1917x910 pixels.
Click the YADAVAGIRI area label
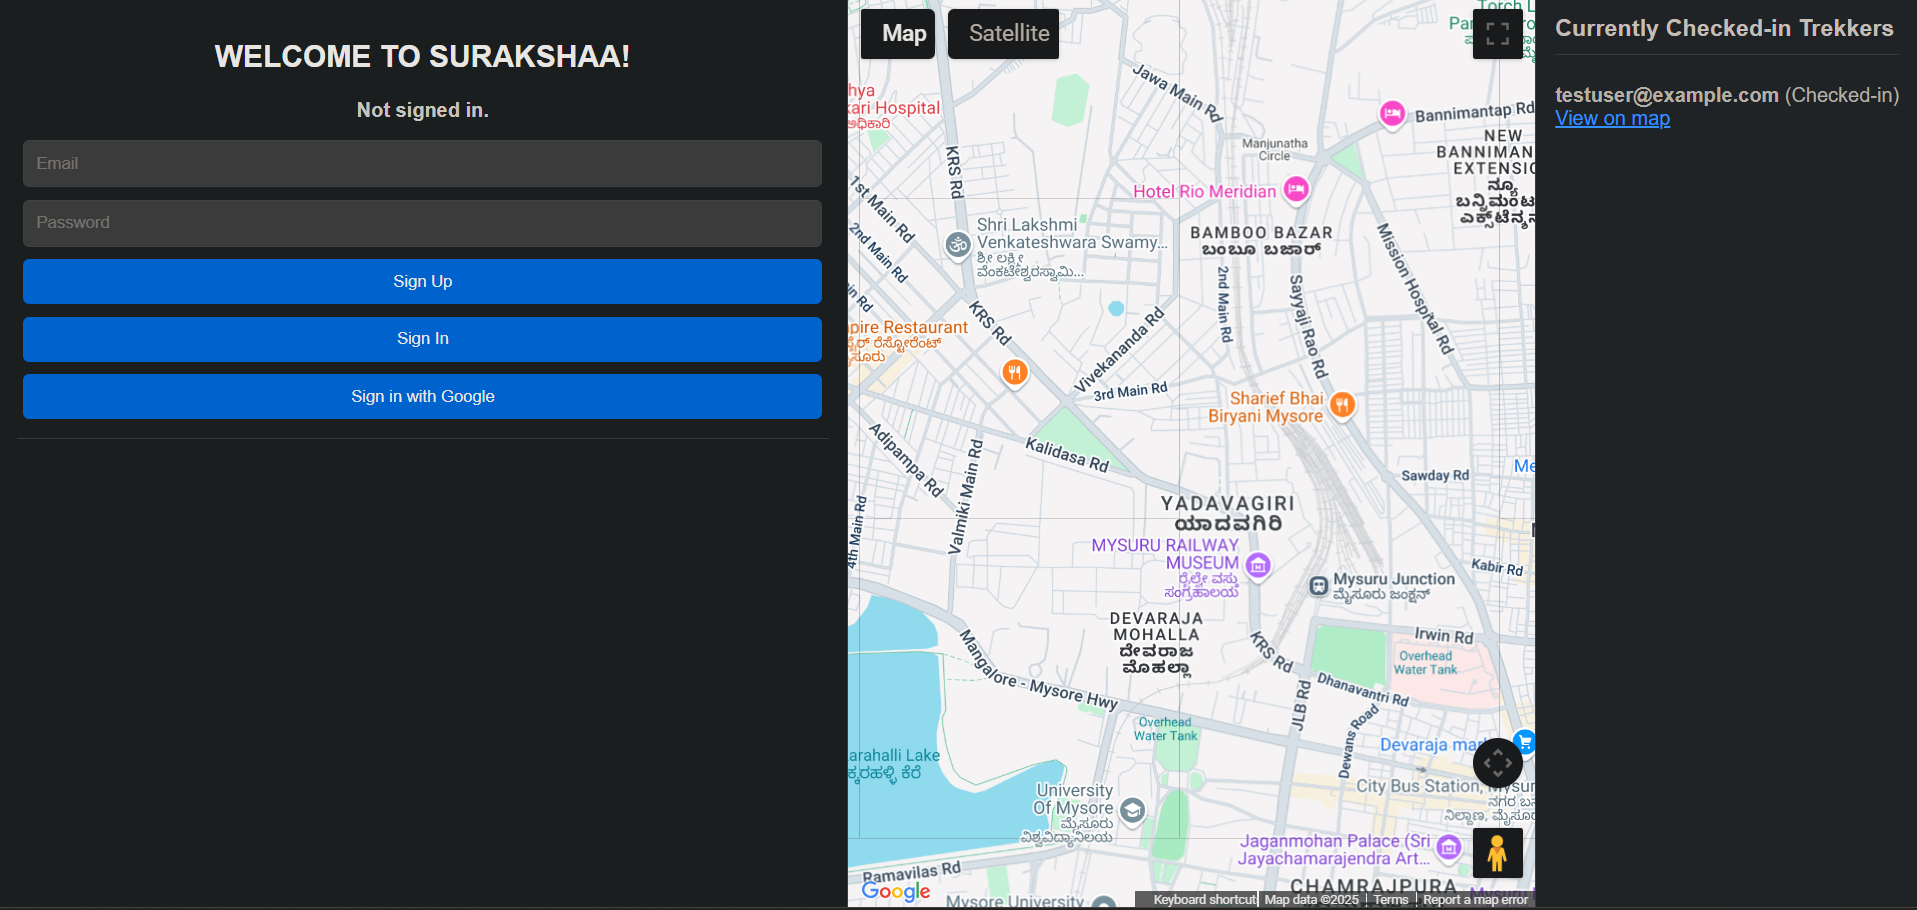click(1228, 513)
